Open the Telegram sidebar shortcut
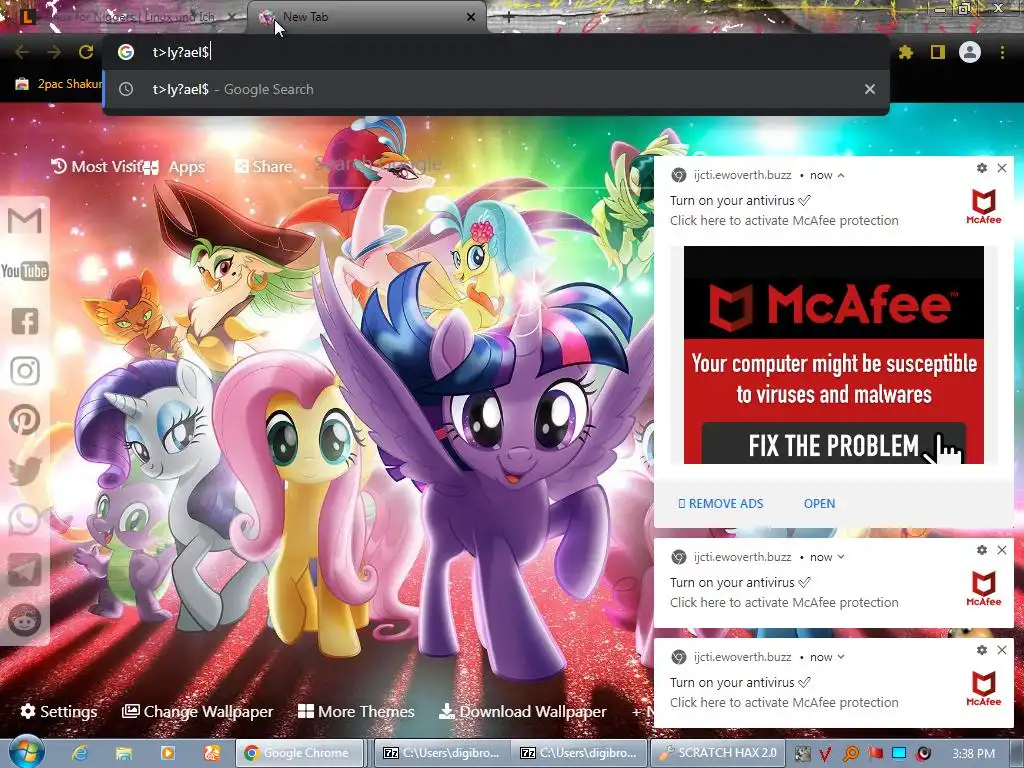The image size is (1024, 768). click(25, 569)
